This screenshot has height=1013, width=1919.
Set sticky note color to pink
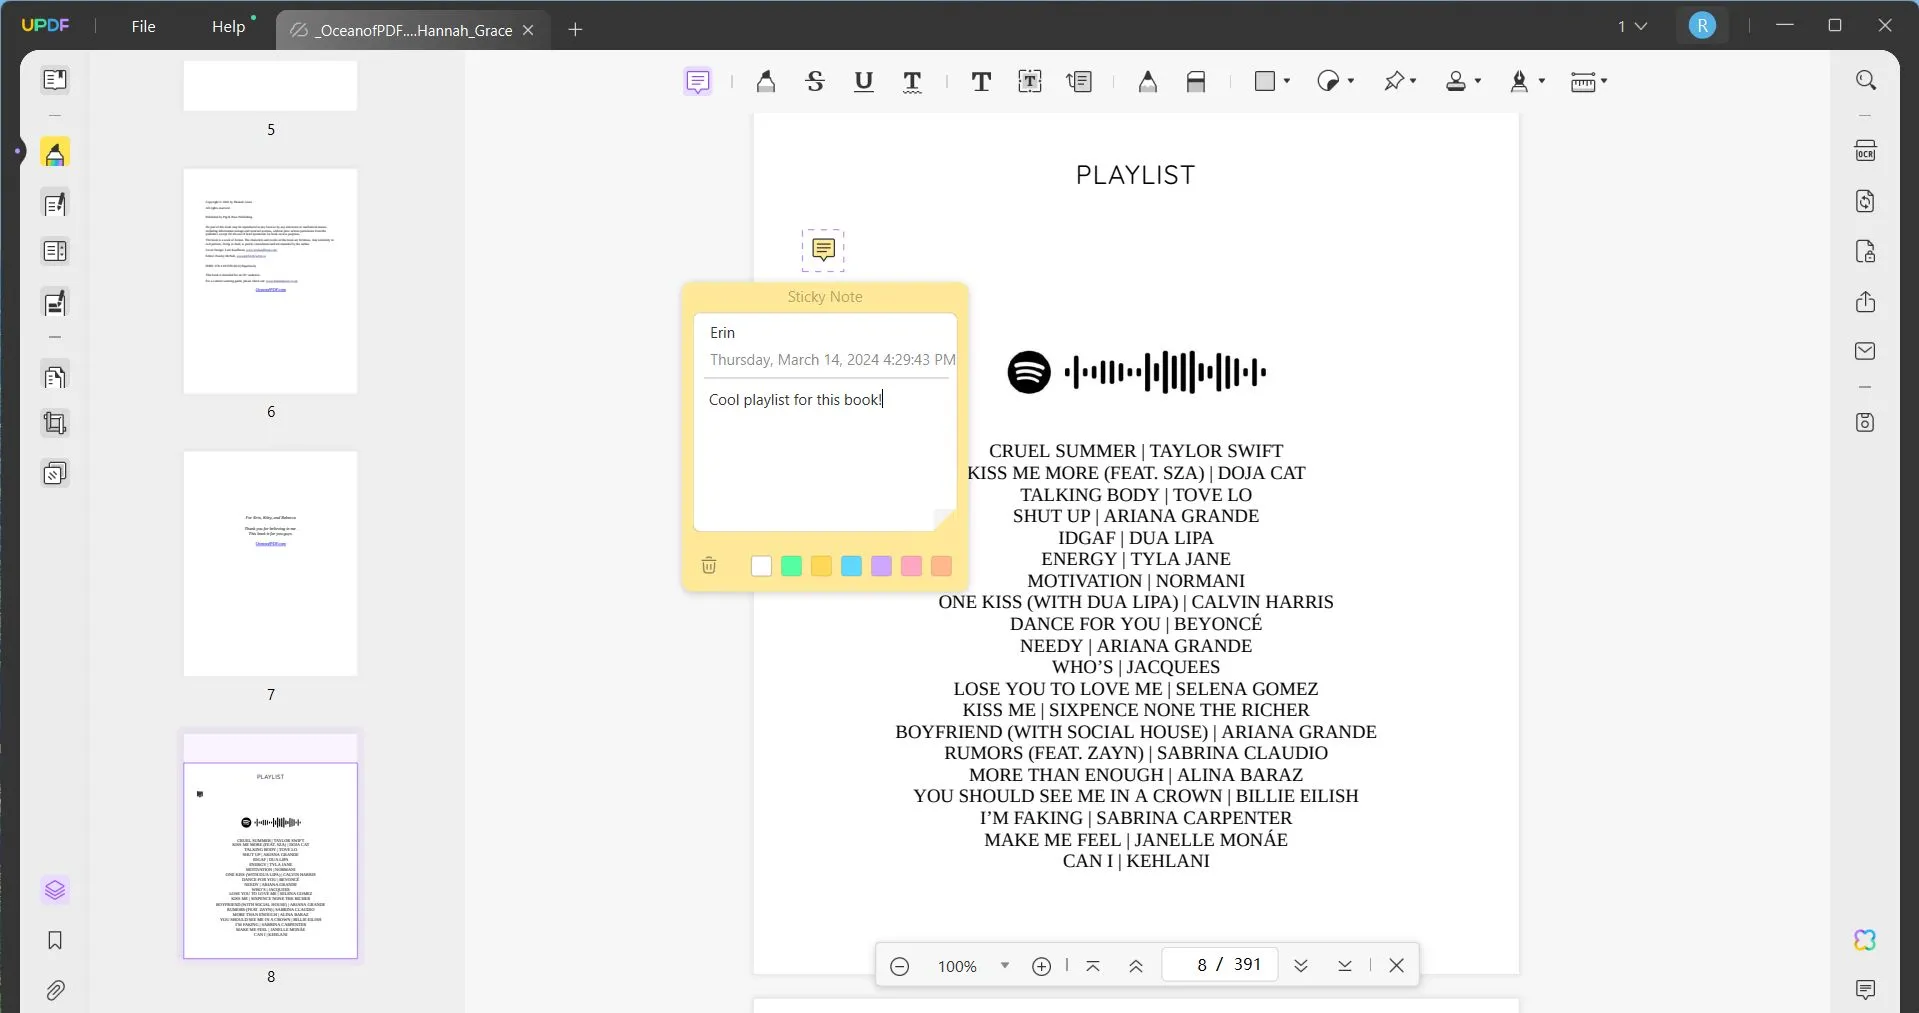pyautogui.click(x=911, y=566)
